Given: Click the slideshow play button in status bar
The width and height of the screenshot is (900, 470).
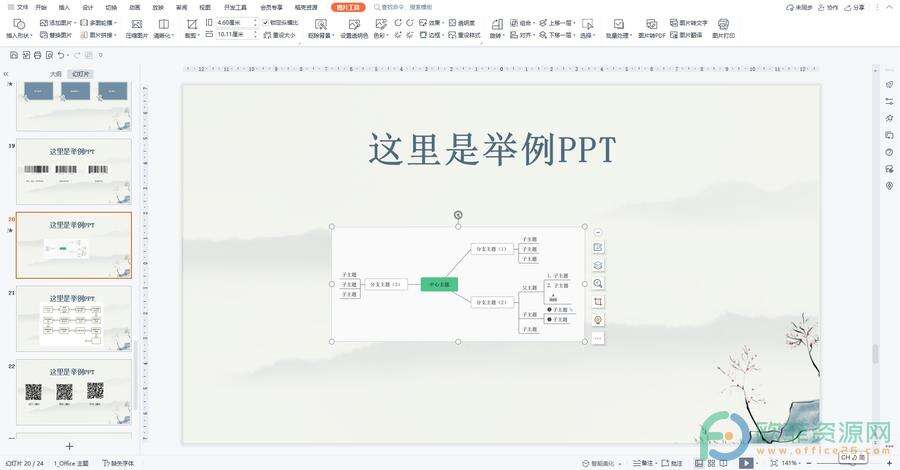Looking at the screenshot, I should (x=746, y=463).
